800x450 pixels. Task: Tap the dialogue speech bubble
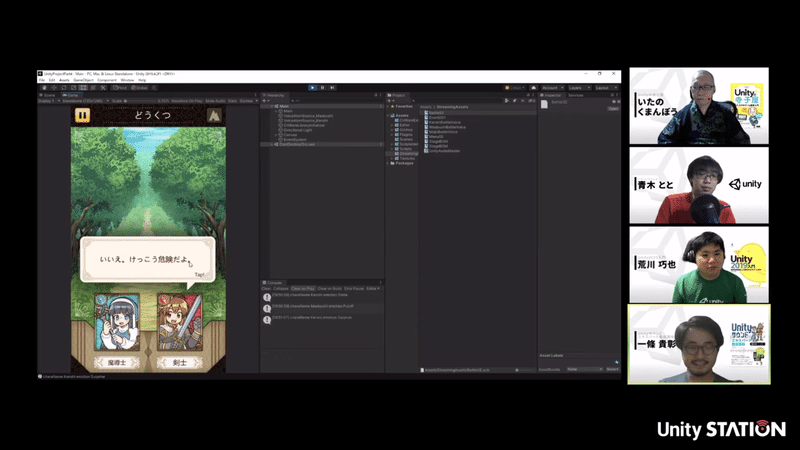pyautogui.click(x=147, y=260)
